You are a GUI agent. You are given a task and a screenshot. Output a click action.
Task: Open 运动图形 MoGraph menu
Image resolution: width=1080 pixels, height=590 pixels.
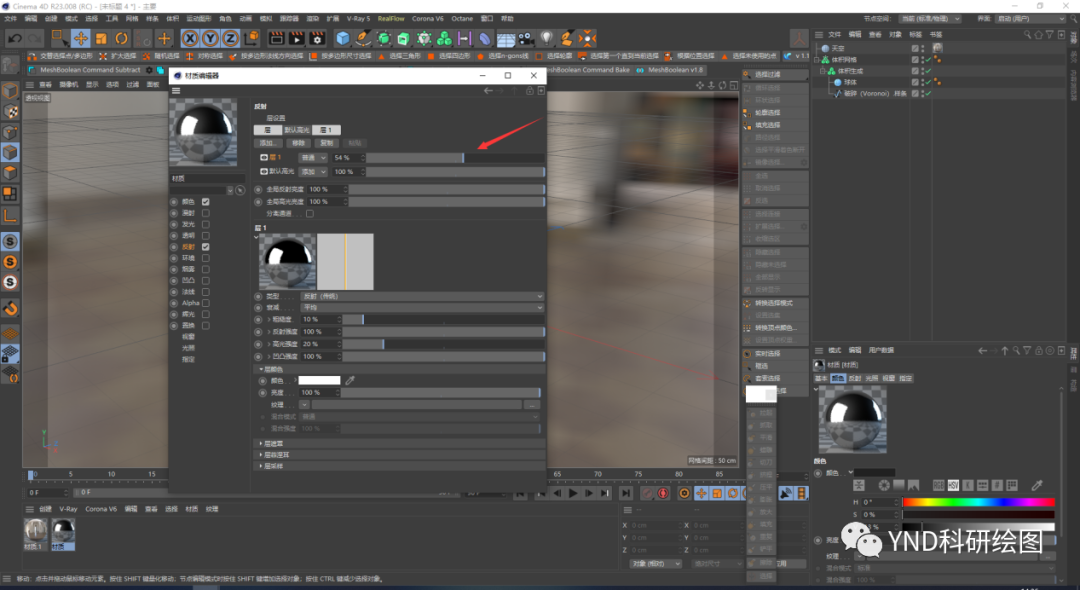[x=198, y=19]
